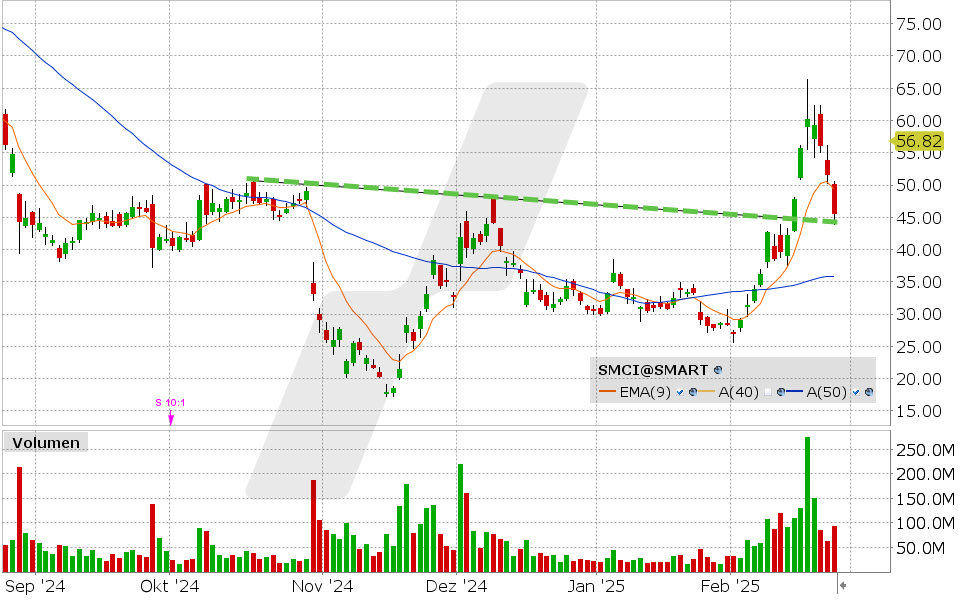Click the Feb '25 date label
This screenshot has width=960, height=600.
click(730, 587)
